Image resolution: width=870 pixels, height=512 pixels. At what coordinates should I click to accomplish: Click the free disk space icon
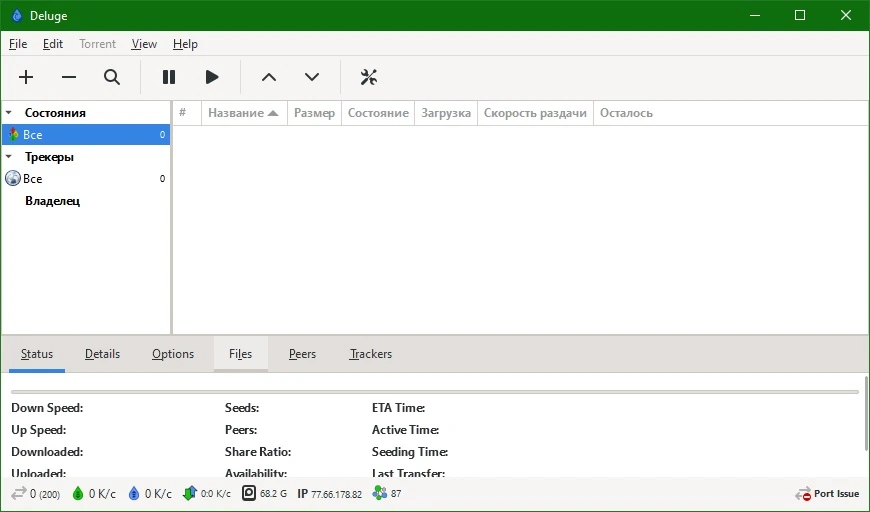[249, 493]
